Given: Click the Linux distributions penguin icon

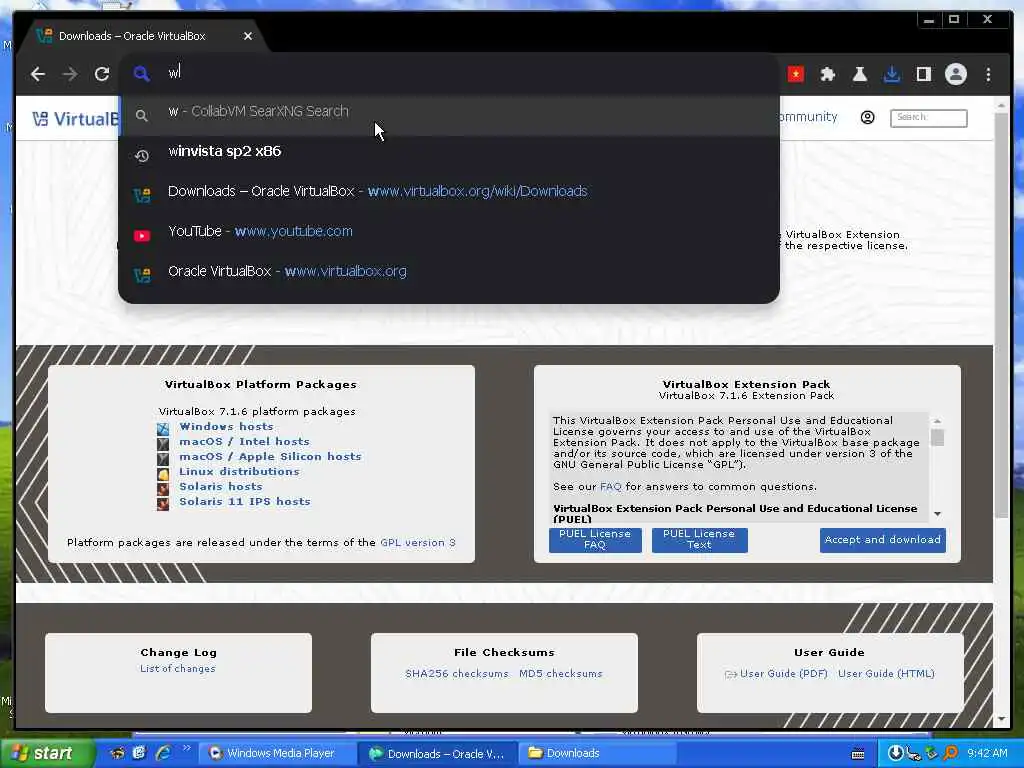Looking at the screenshot, I should pyautogui.click(x=163, y=473).
